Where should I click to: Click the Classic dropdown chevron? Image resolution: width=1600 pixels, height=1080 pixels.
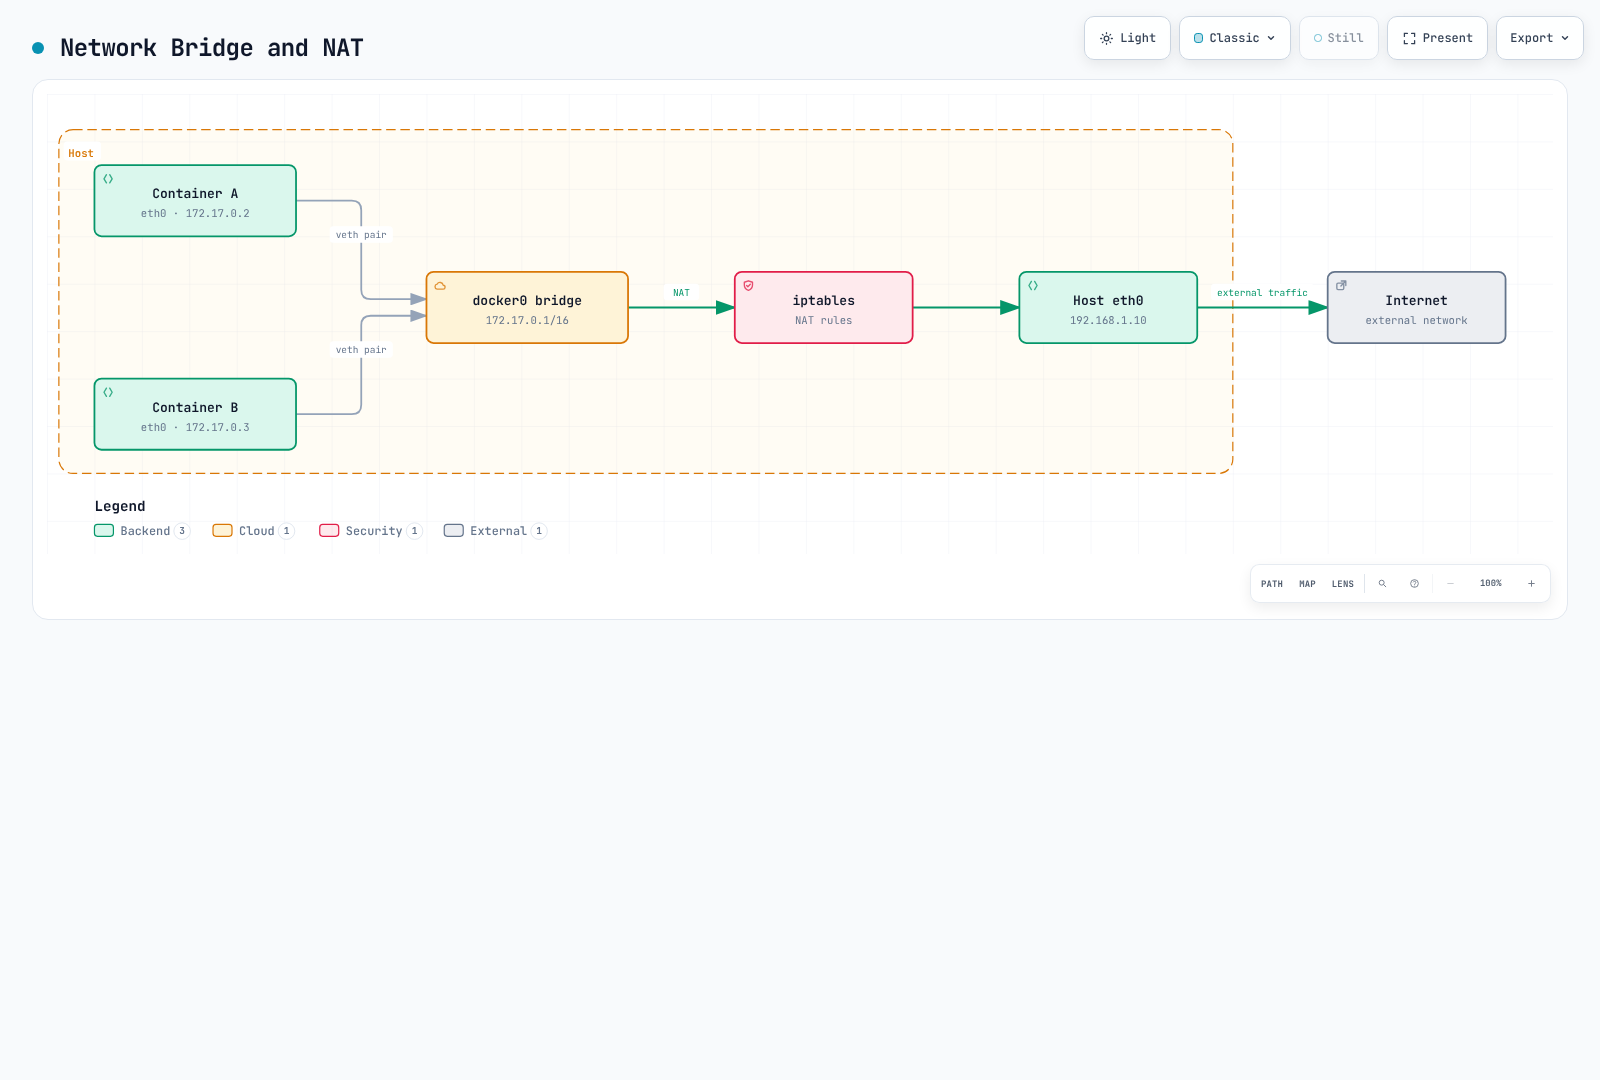[x=1271, y=38]
